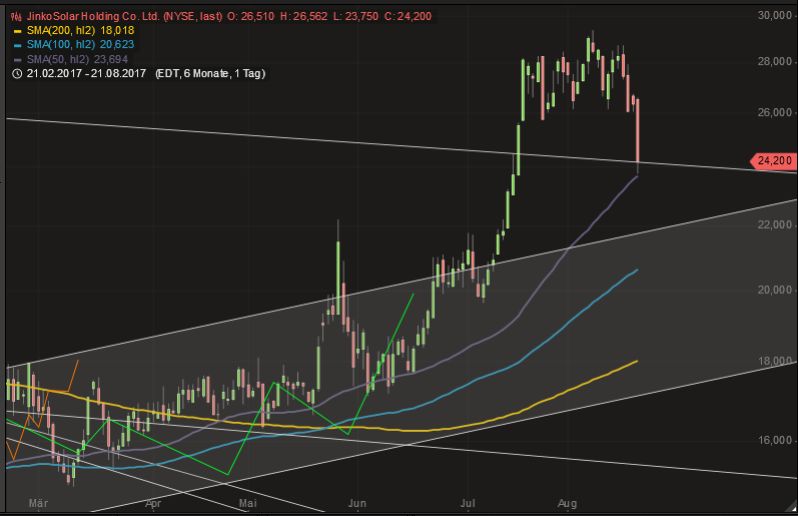Click the 16,000 price axis label
This screenshot has height=516, width=798.
(x=775, y=440)
